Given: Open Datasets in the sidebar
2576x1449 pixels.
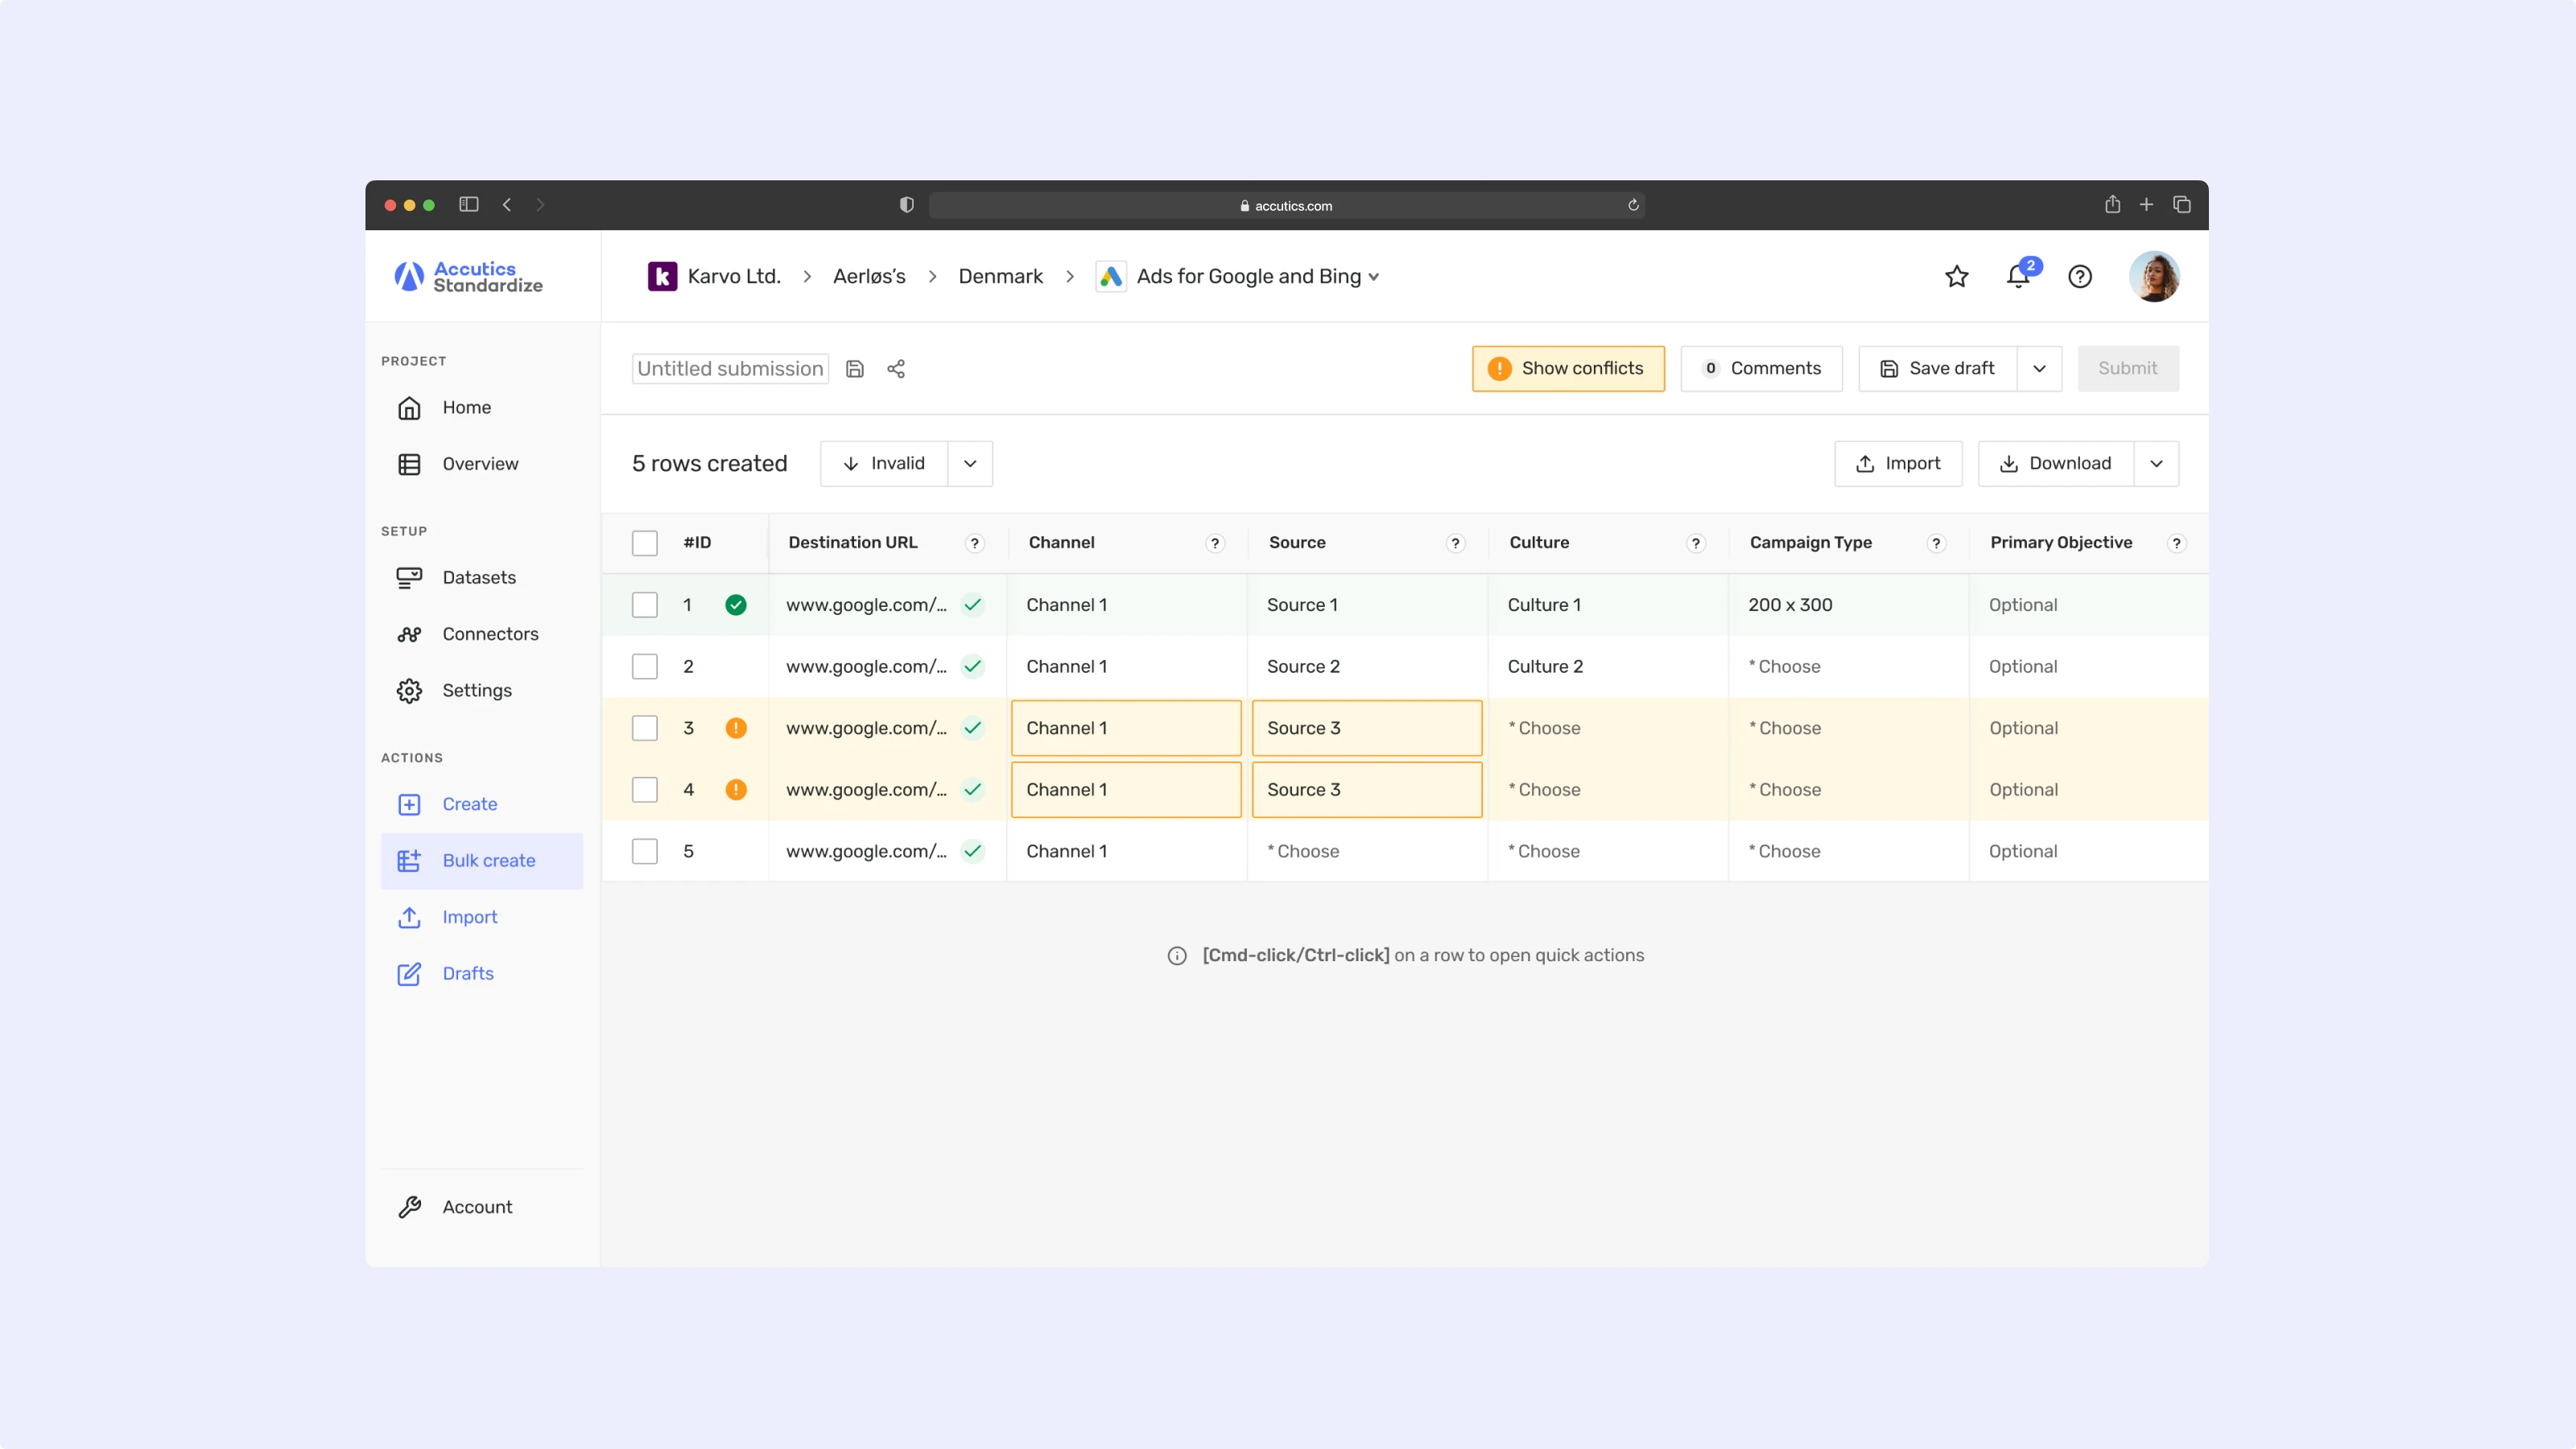Looking at the screenshot, I should pos(479,577).
